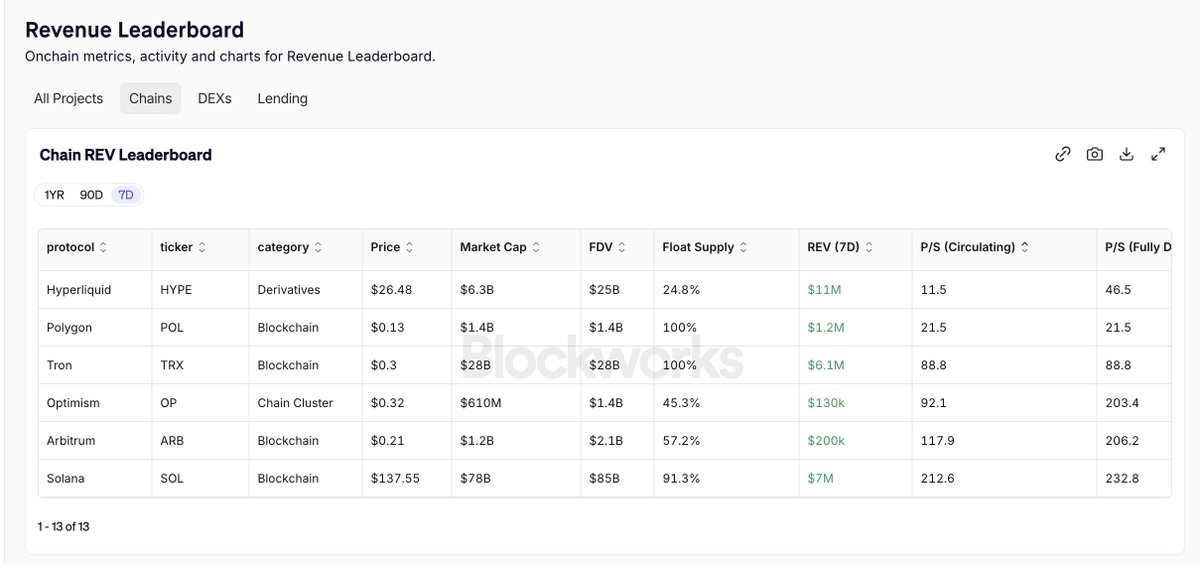Take a screenshot with the camera icon
1200x564 pixels.
(1095, 154)
